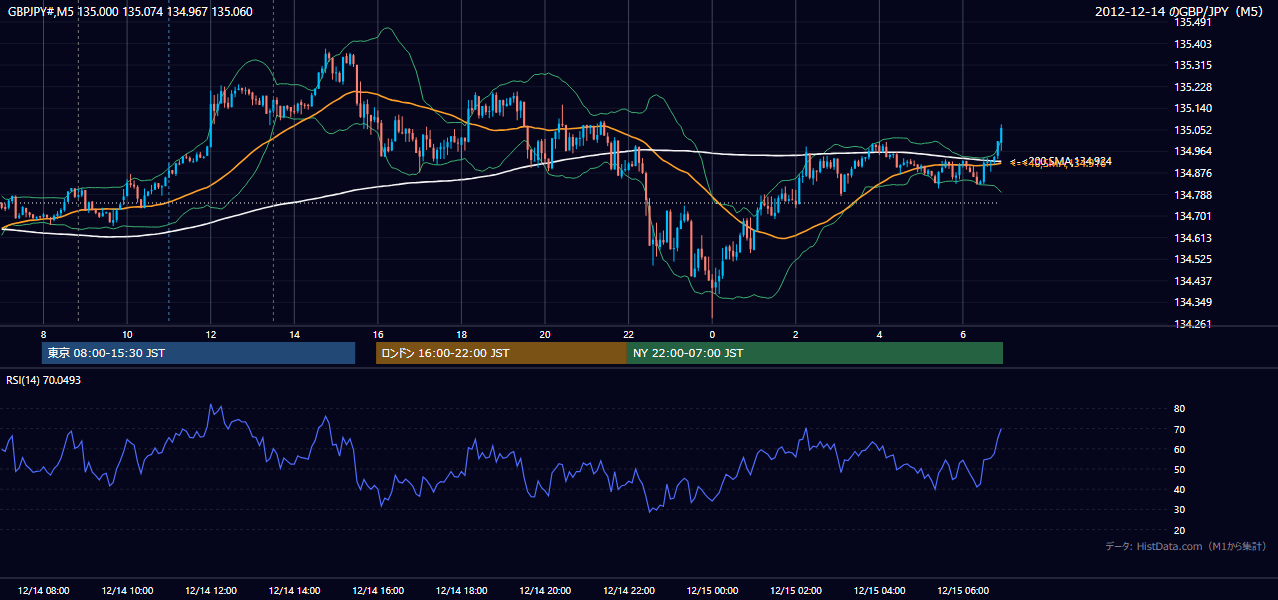Click the 12/15 02:00 time label

point(796,590)
